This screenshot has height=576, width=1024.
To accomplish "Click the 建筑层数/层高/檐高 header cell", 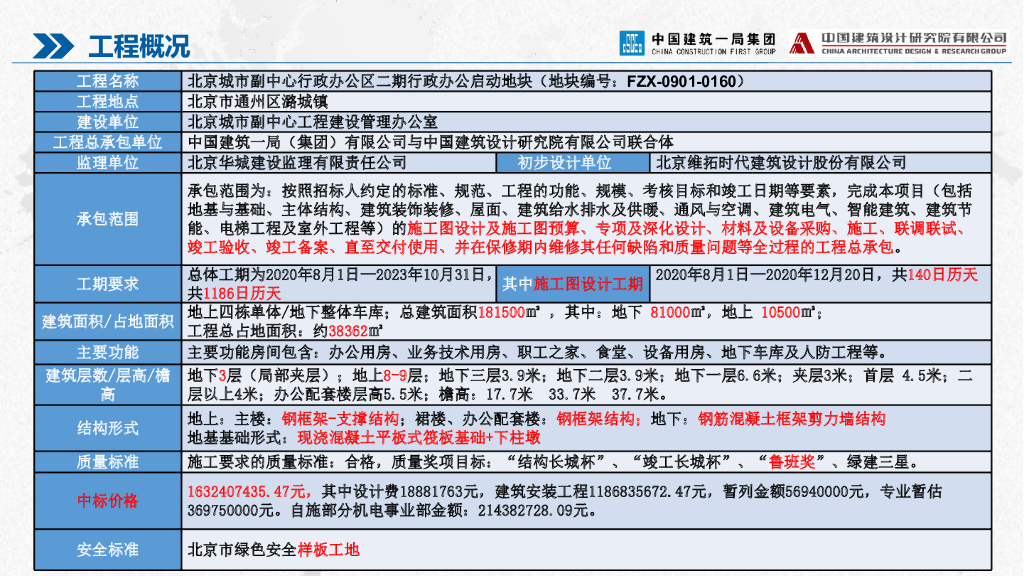I will tap(108, 385).
